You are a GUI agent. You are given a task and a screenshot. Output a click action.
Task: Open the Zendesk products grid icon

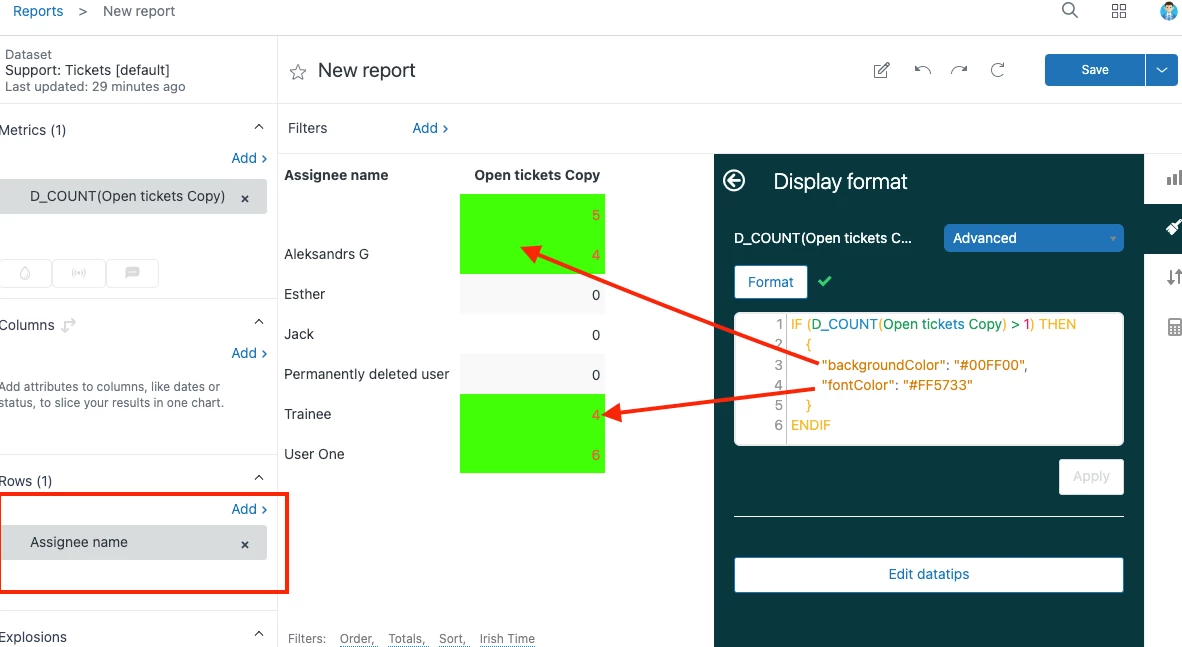(x=1119, y=11)
